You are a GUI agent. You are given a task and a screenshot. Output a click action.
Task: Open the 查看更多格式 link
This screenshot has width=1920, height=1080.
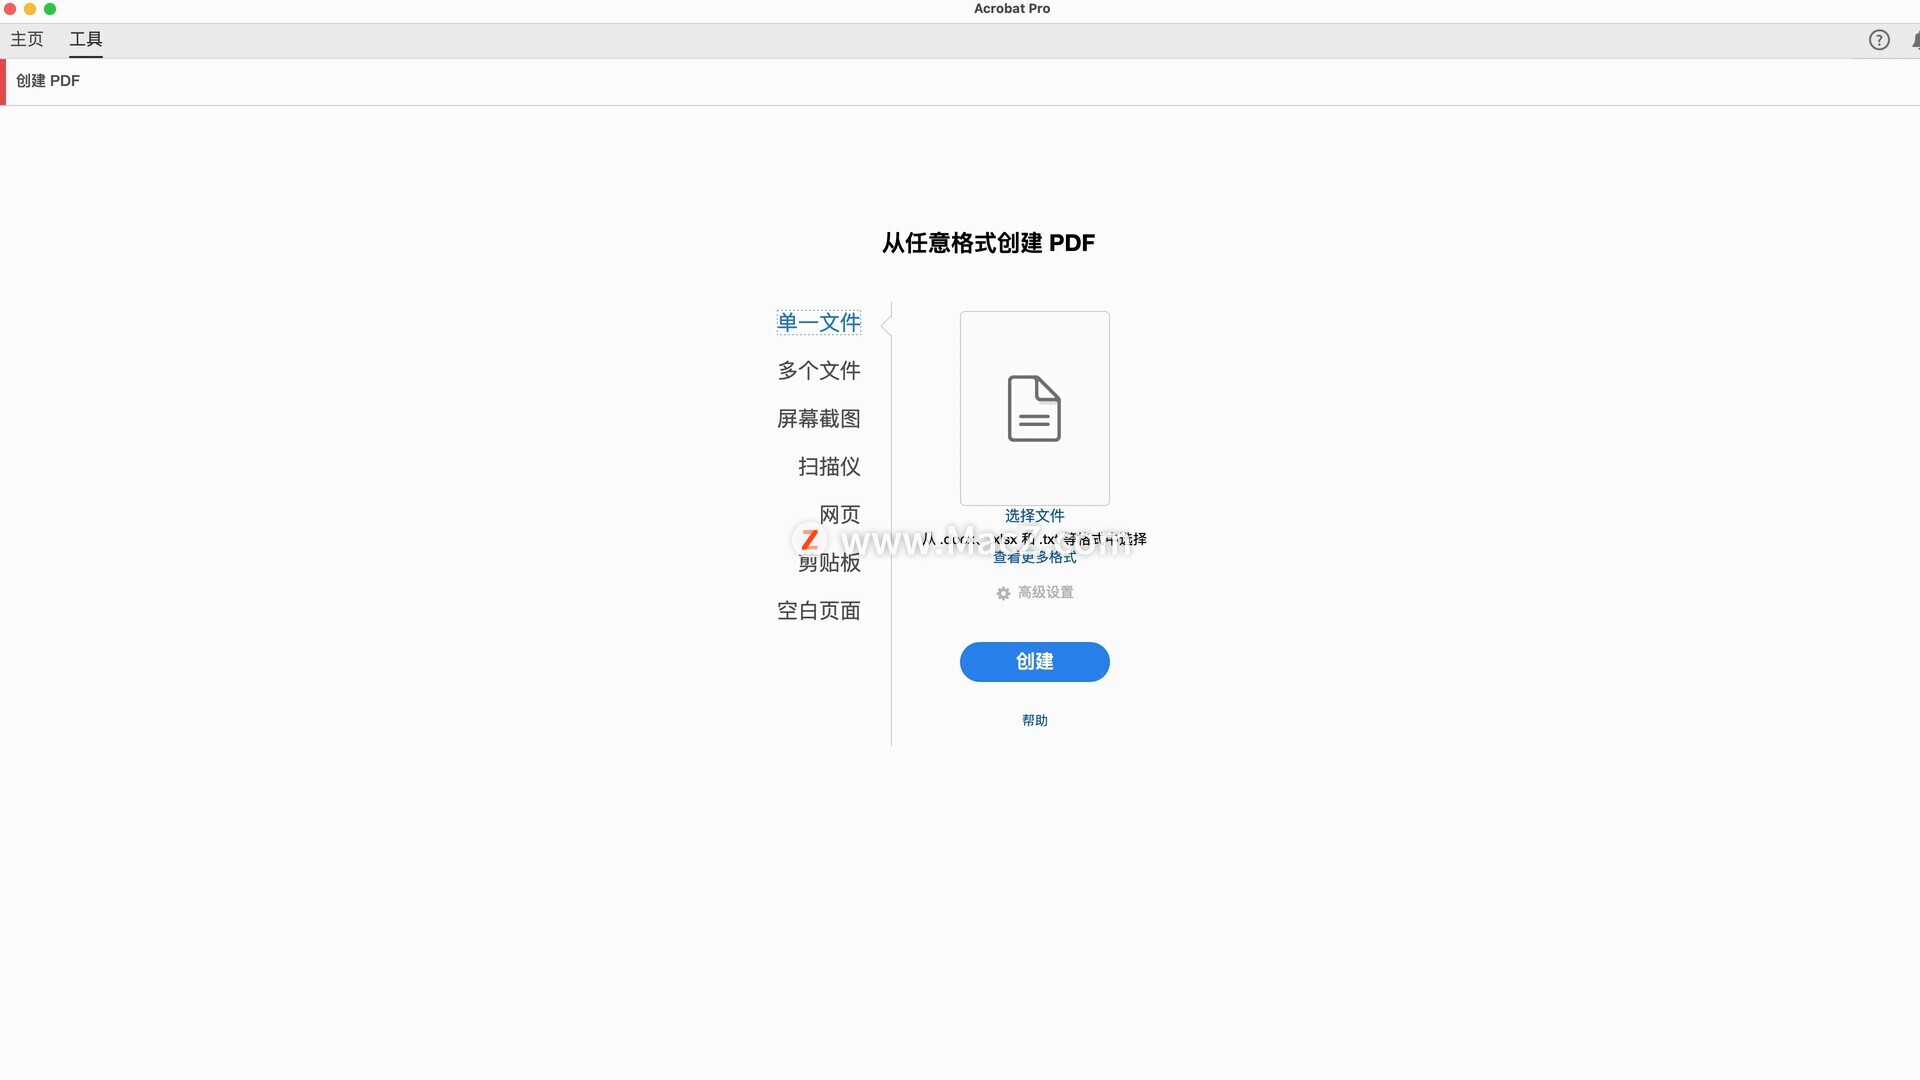pos(1035,557)
